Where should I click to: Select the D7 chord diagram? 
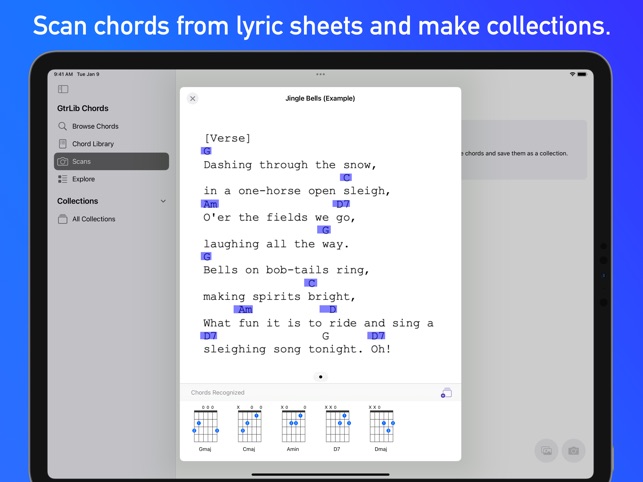(337, 428)
